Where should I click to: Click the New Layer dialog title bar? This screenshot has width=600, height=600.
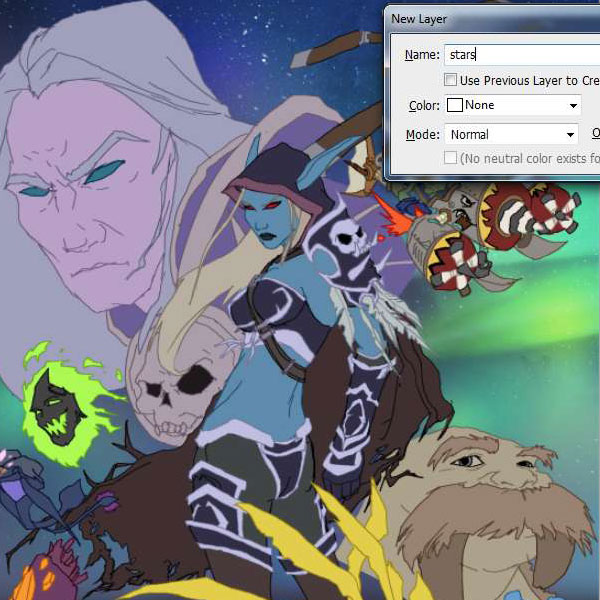coord(493,18)
